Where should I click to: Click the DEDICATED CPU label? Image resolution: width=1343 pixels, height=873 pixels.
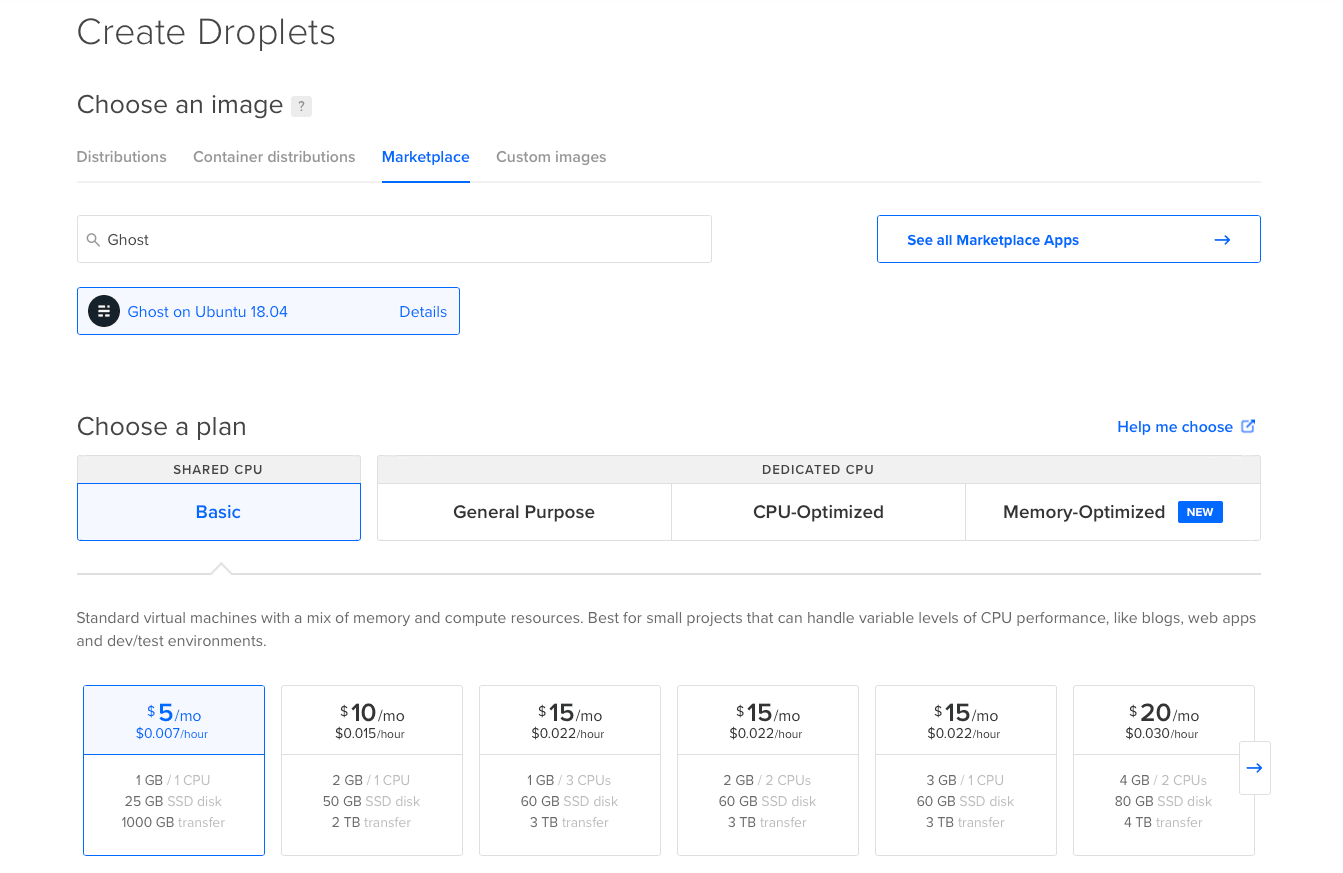pos(818,469)
